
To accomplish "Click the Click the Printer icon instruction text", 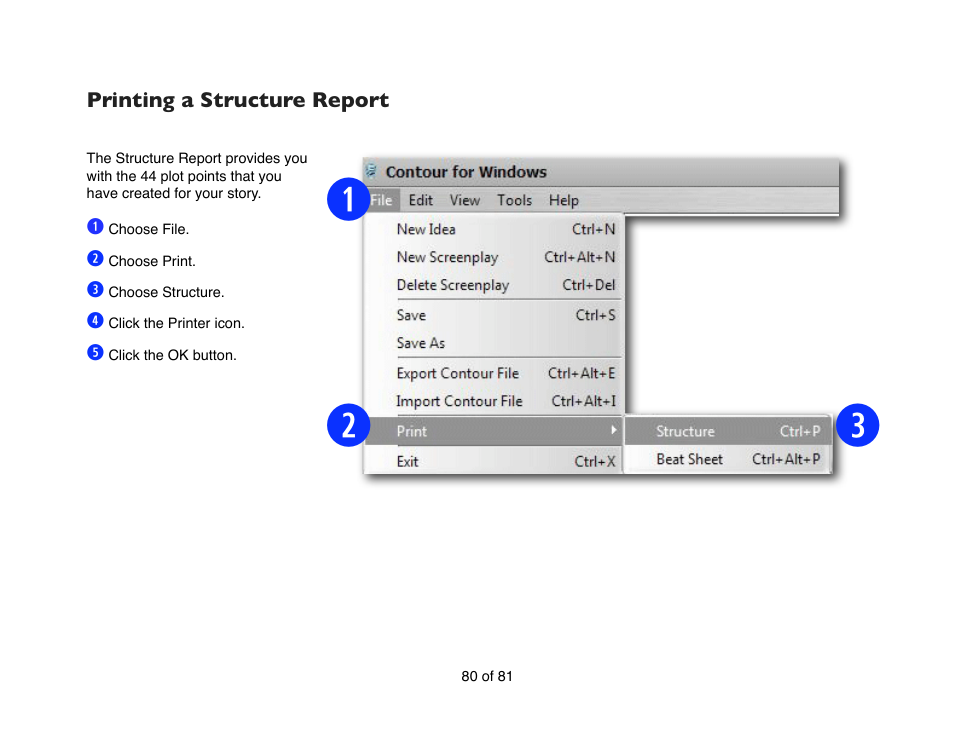I will pos(176,323).
